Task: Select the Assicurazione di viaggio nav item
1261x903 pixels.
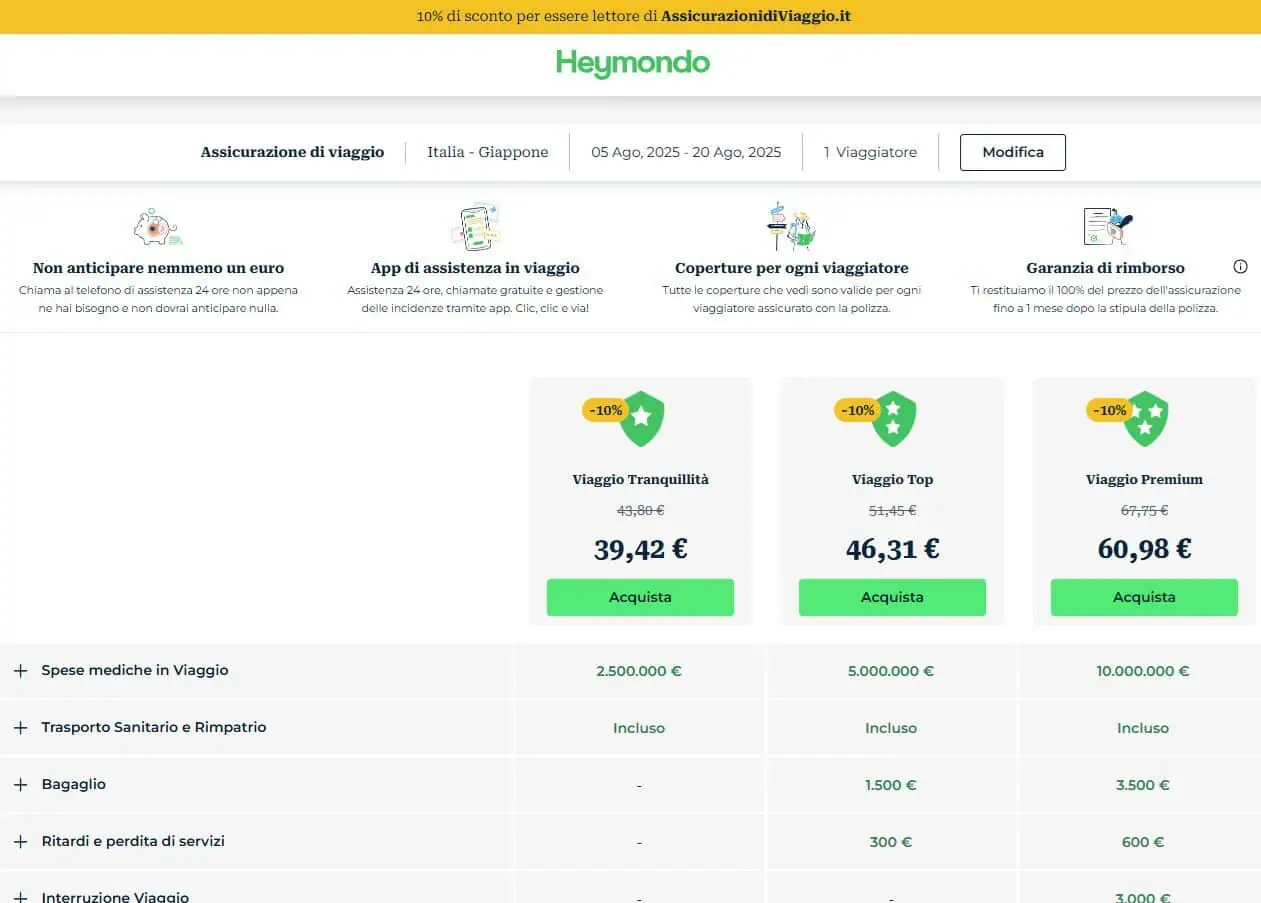Action: point(292,152)
